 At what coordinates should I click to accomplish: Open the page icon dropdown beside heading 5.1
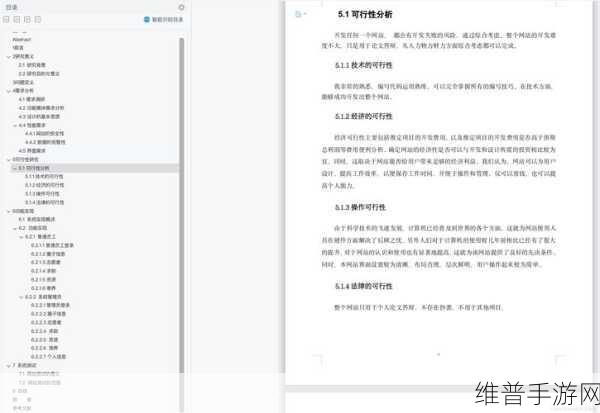[x=301, y=15]
